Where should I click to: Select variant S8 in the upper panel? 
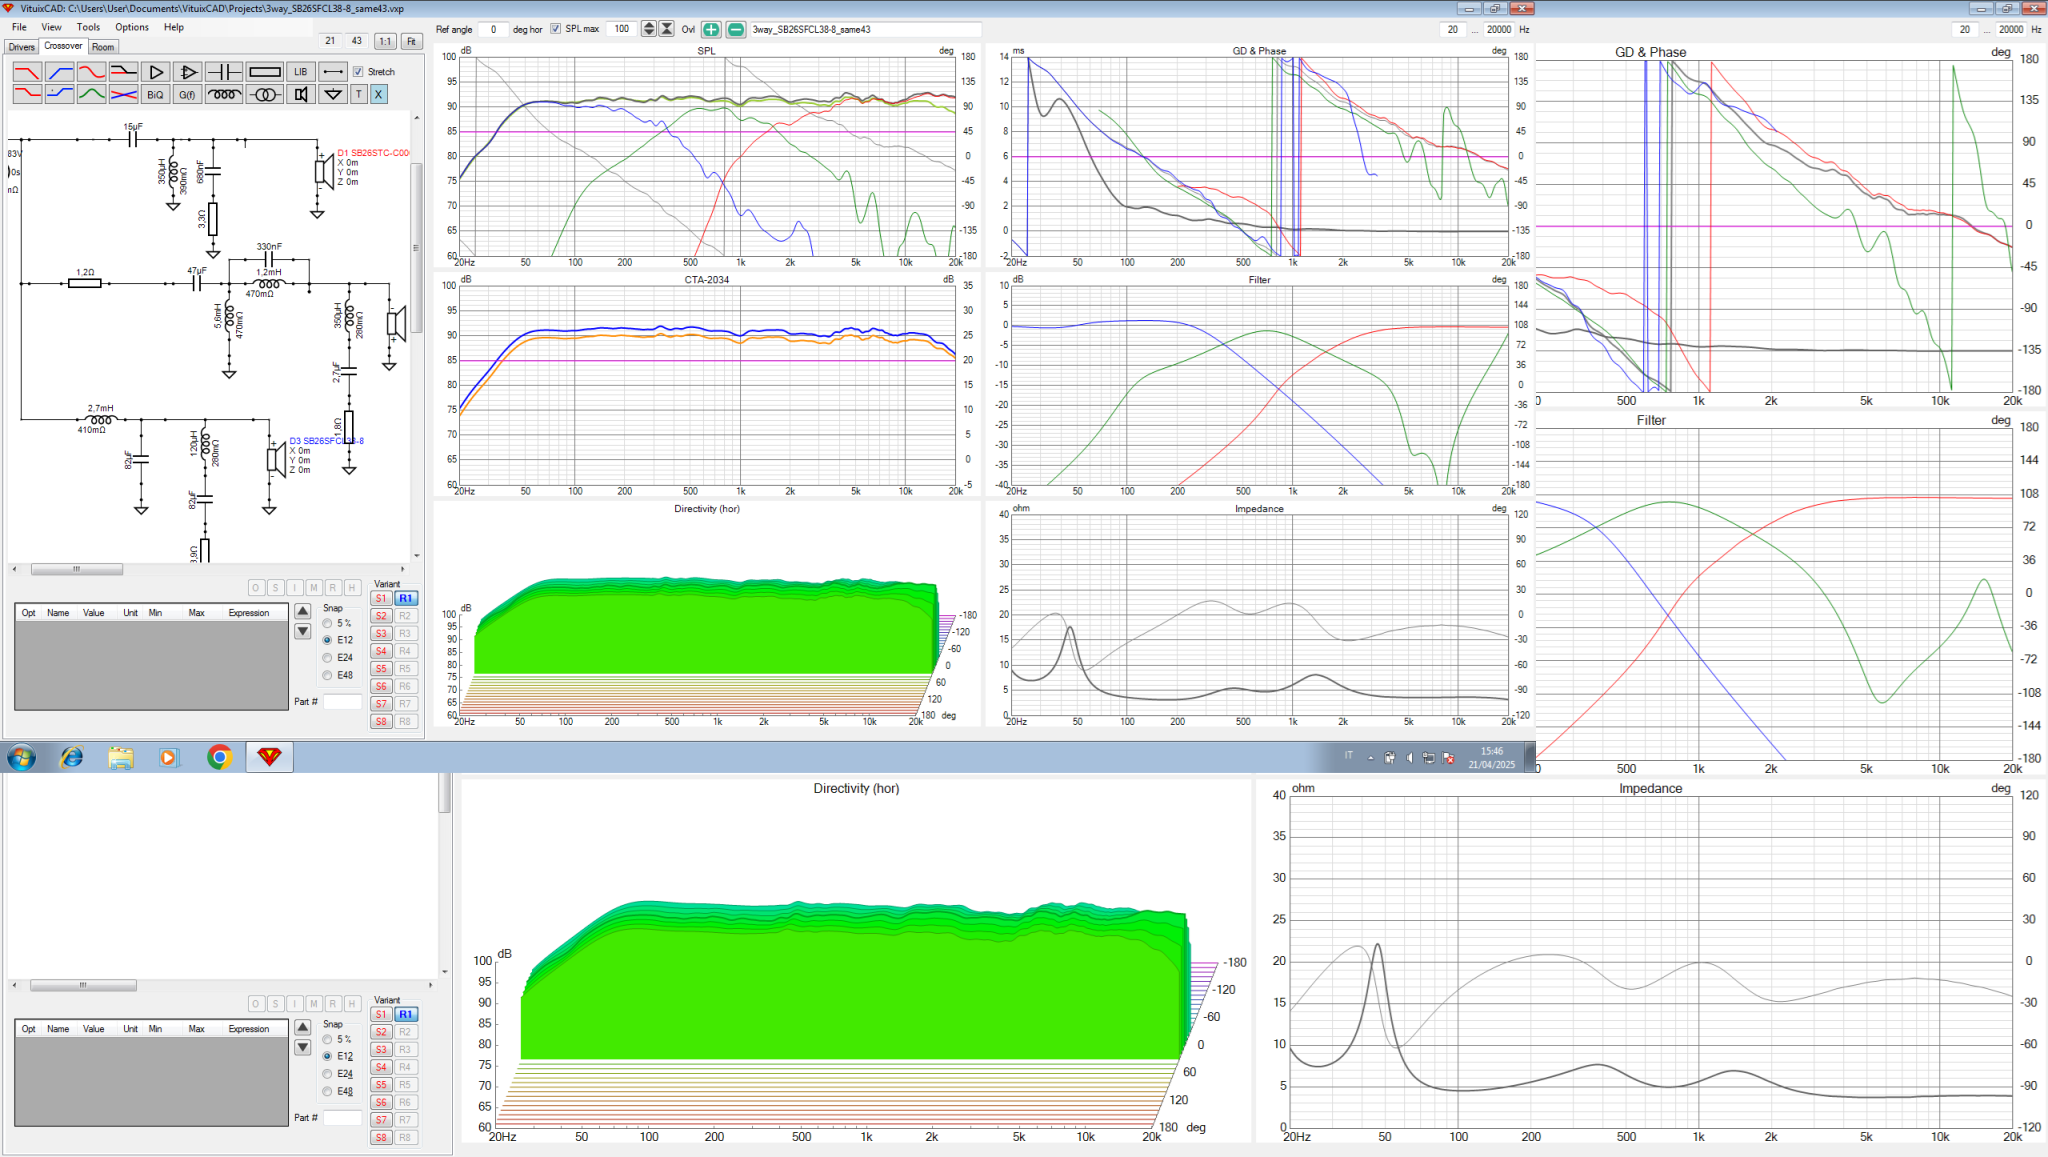point(381,721)
